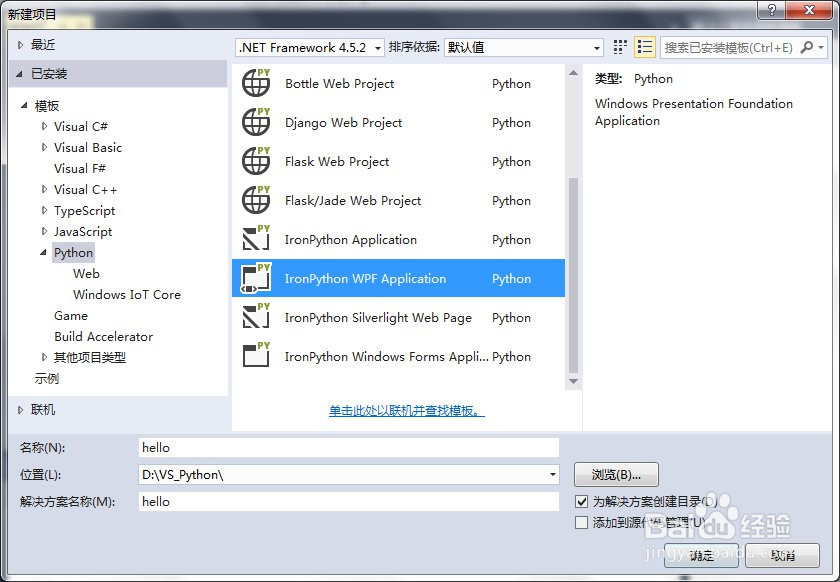Click the 解决方案名称 input field
Viewport: 840px width, 582px height.
pyautogui.click(x=349, y=502)
